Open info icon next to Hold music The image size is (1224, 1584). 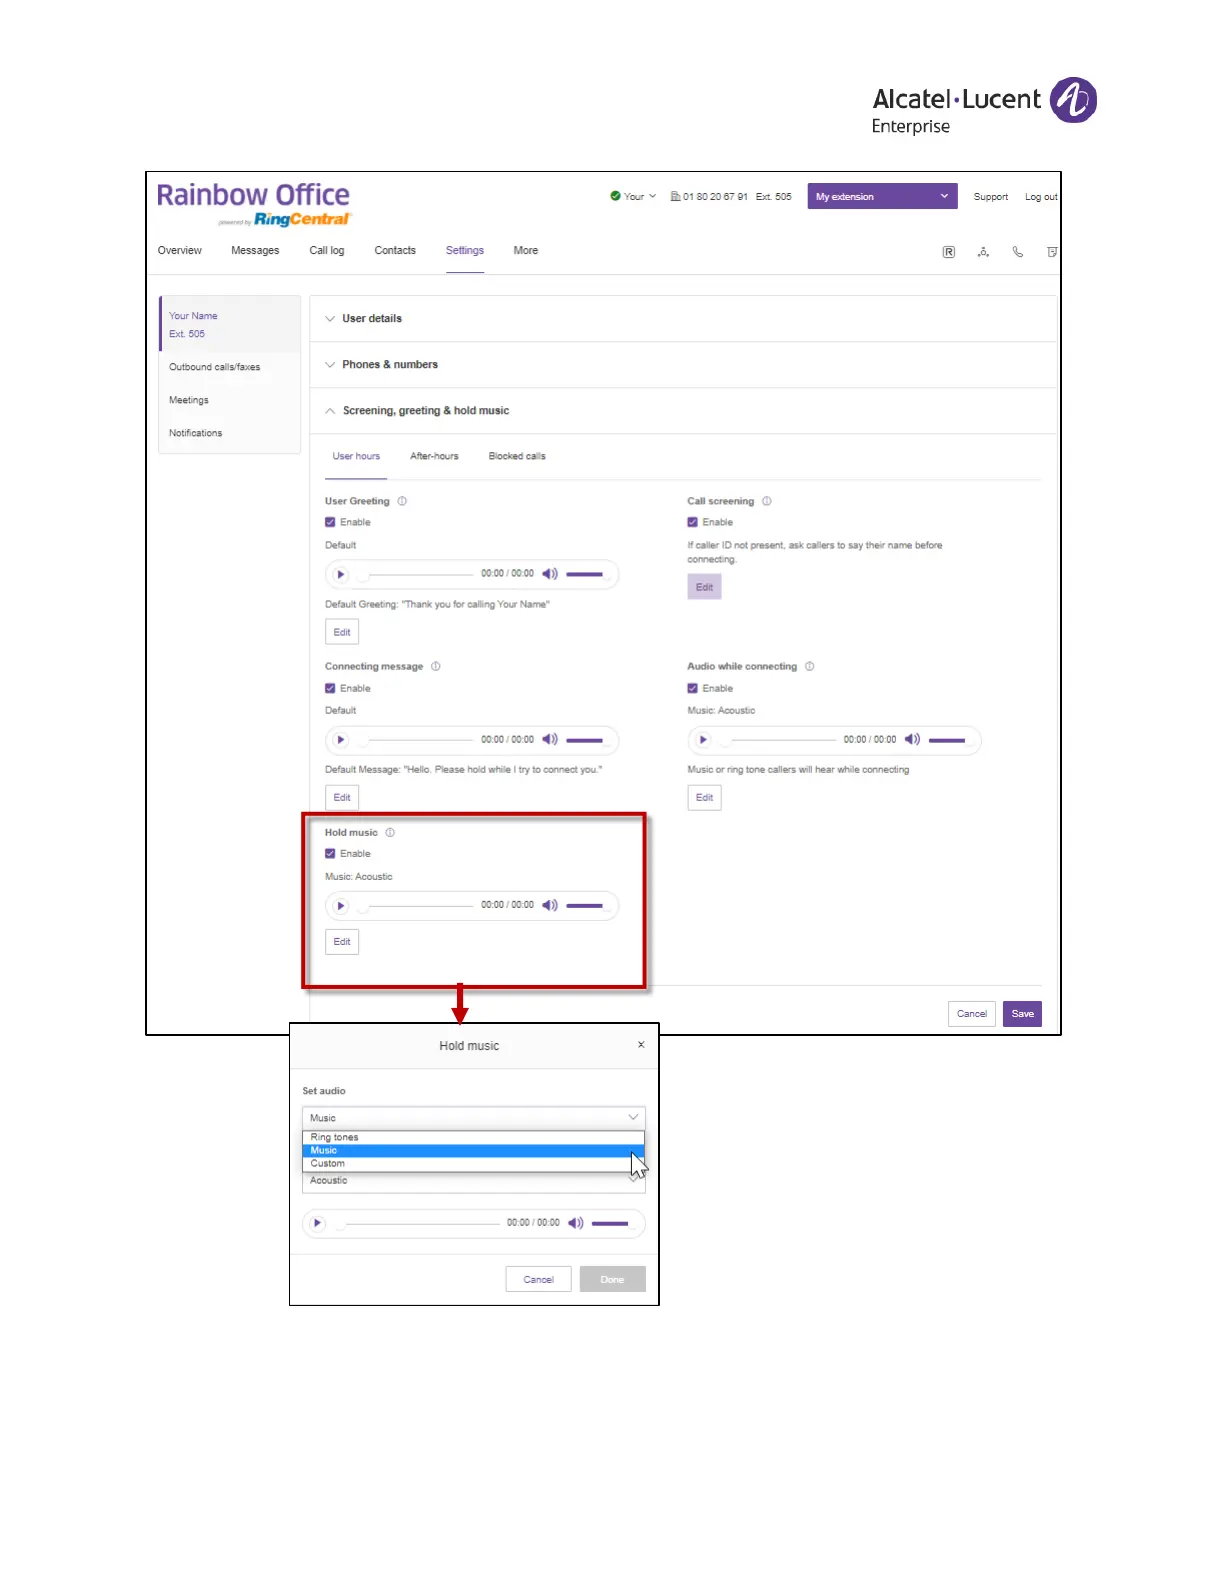pos(390,832)
